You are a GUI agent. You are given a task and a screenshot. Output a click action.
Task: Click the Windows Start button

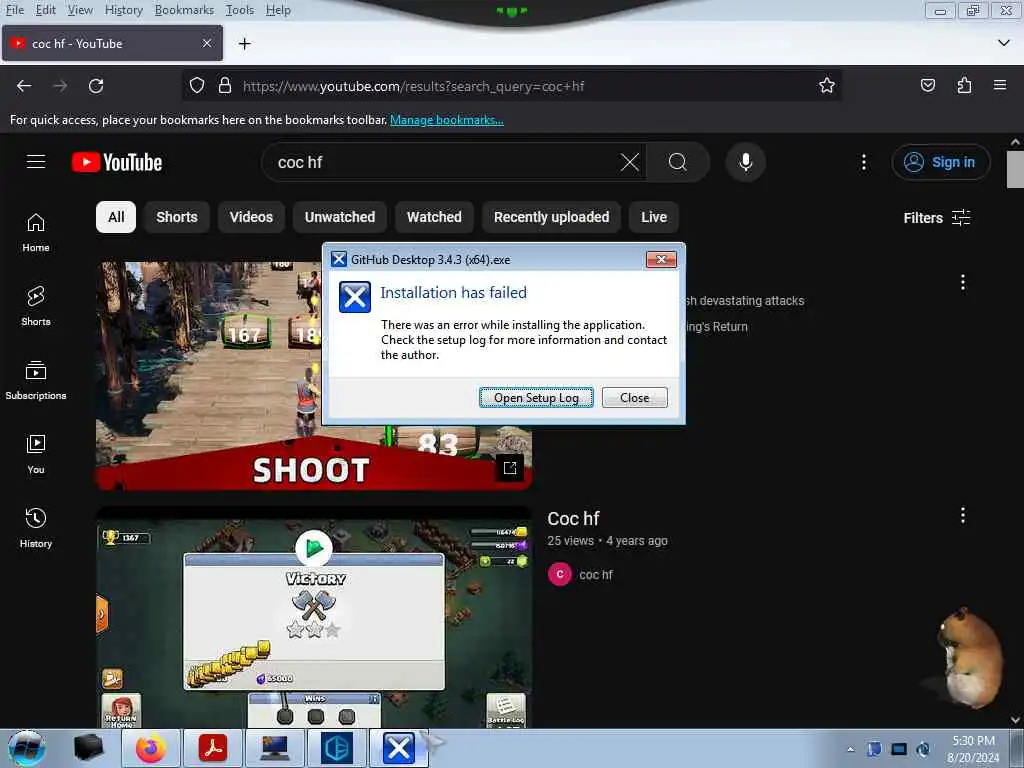26,748
